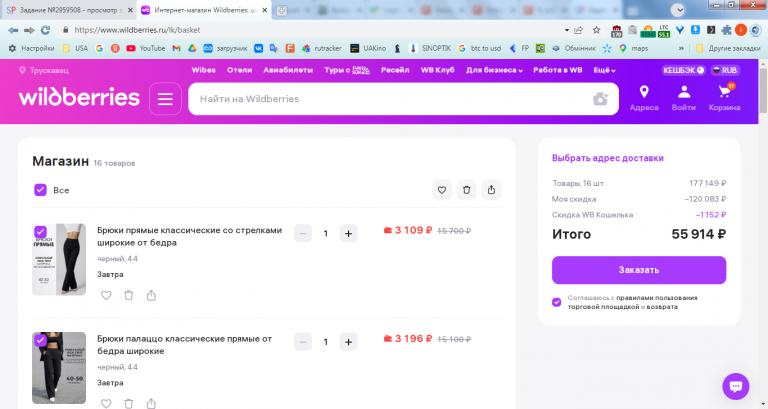
Task: Go back in the browser
Action: pos(13,30)
